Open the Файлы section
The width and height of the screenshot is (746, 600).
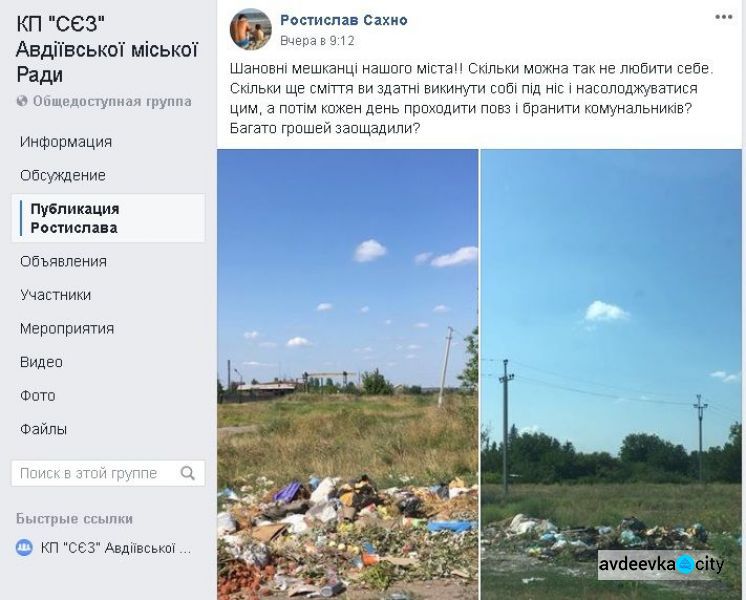43,429
